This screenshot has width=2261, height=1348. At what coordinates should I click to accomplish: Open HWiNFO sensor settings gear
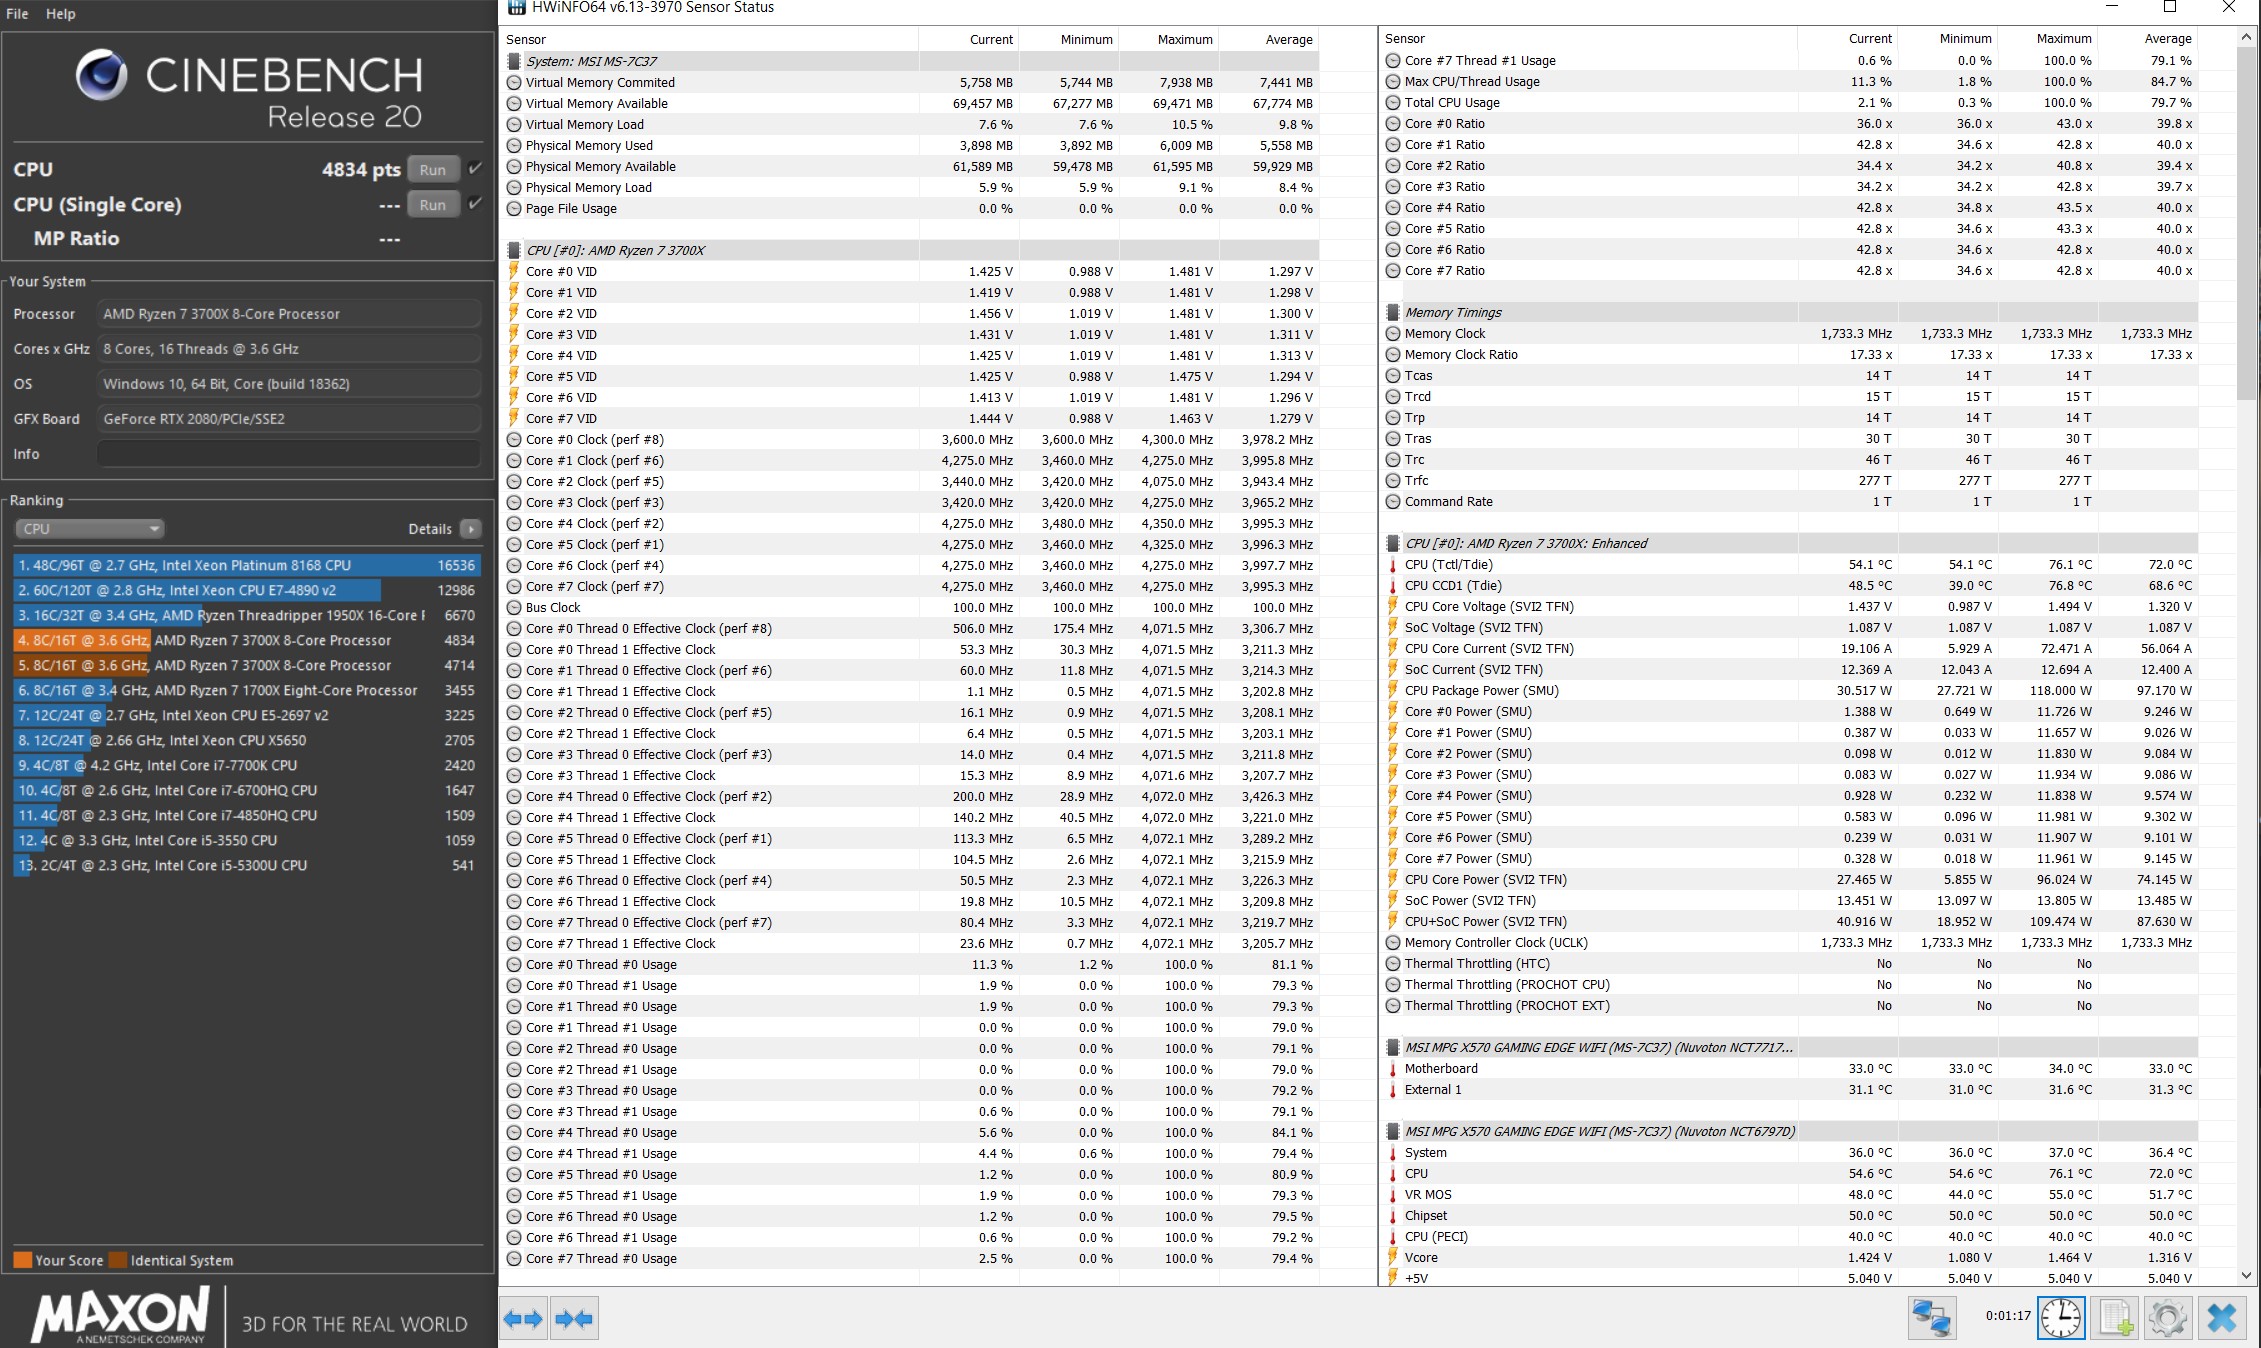pyautogui.click(x=2167, y=1318)
